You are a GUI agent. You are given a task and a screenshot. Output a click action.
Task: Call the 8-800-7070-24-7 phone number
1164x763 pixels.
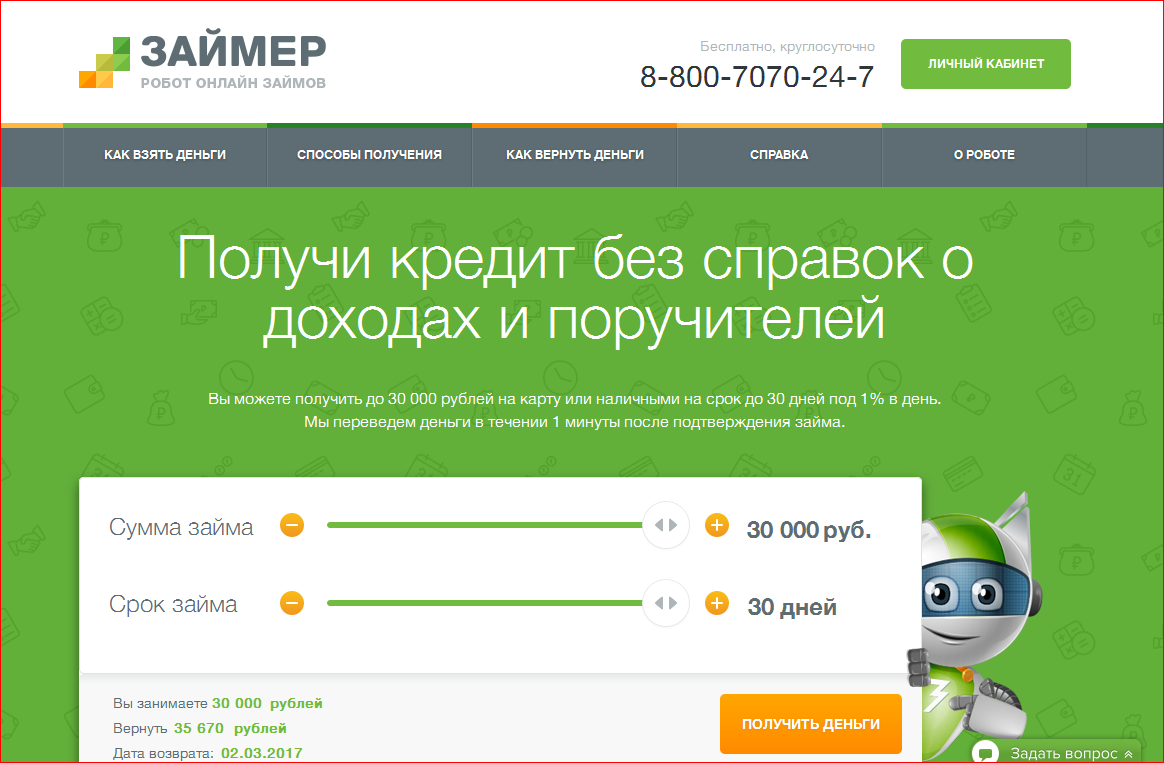pyautogui.click(x=757, y=77)
